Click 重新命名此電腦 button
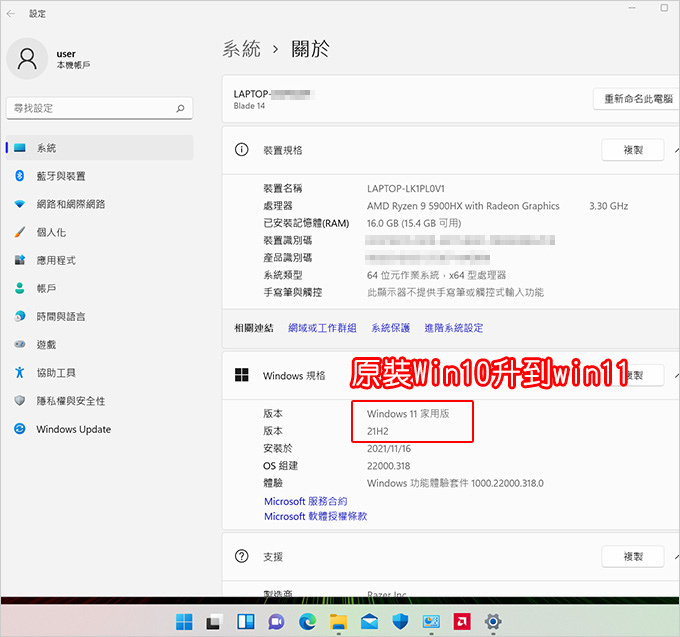Image resolution: width=680 pixels, height=637 pixels. [x=637, y=99]
